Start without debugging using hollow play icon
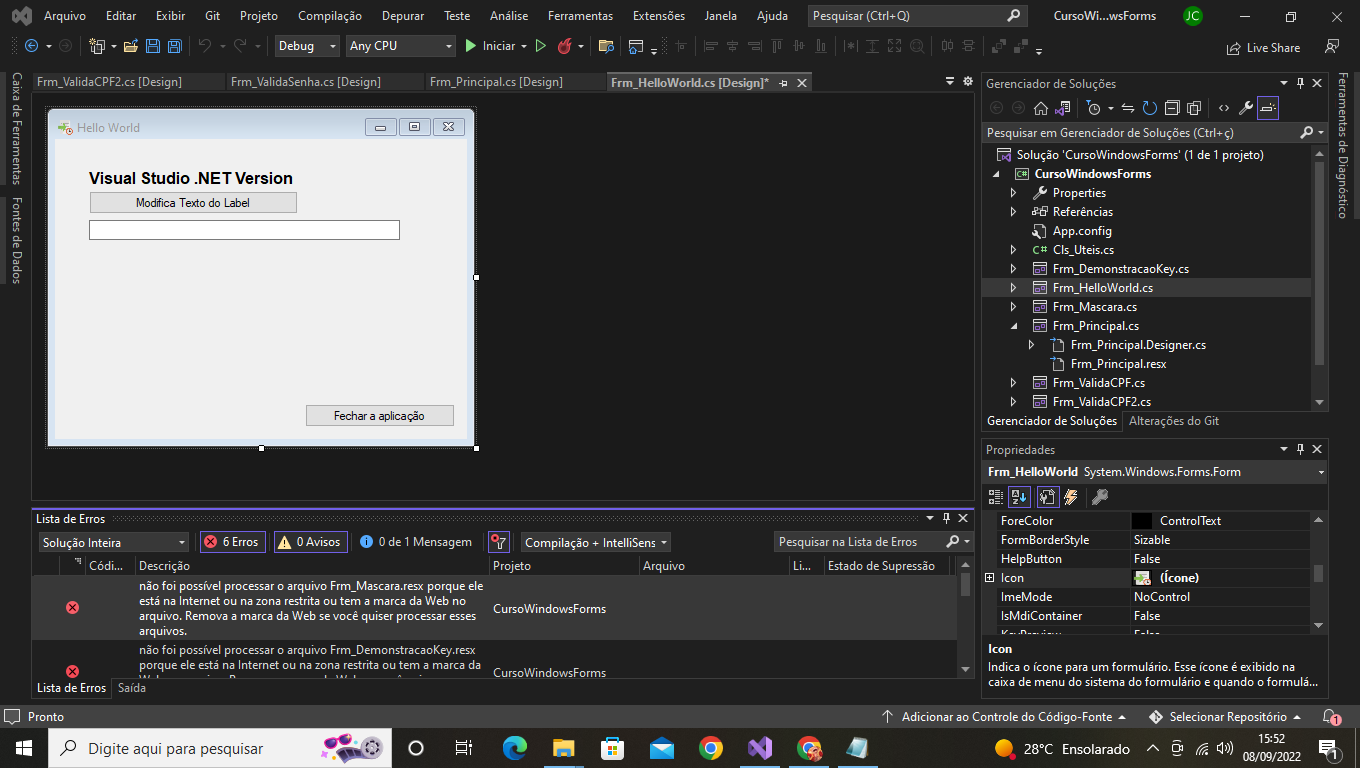Image resolution: width=1360 pixels, height=768 pixels. point(541,46)
